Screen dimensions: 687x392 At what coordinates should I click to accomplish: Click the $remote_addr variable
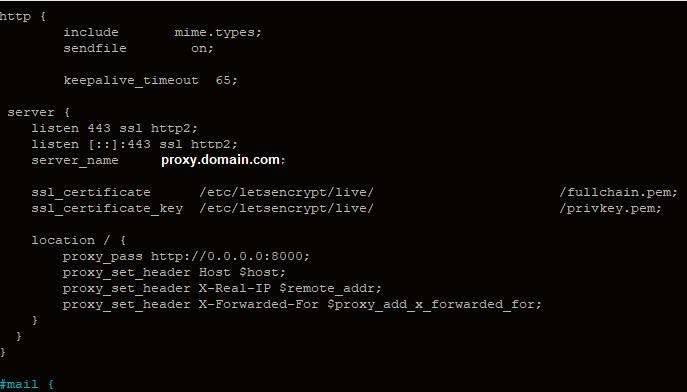pyautogui.click(x=330, y=288)
